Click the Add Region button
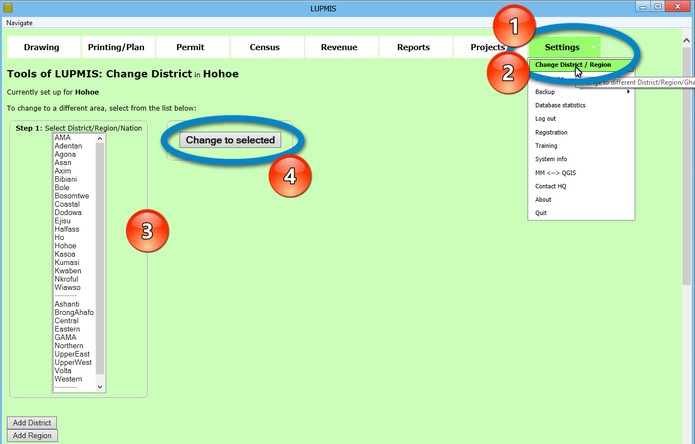The height and width of the screenshot is (444, 695). tap(32, 436)
